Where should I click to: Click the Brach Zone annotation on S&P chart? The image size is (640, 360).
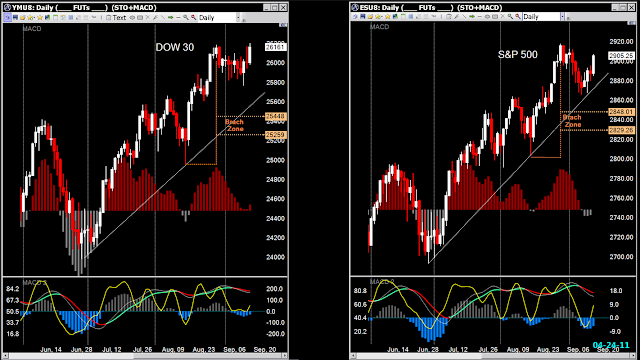click(572, 121)
